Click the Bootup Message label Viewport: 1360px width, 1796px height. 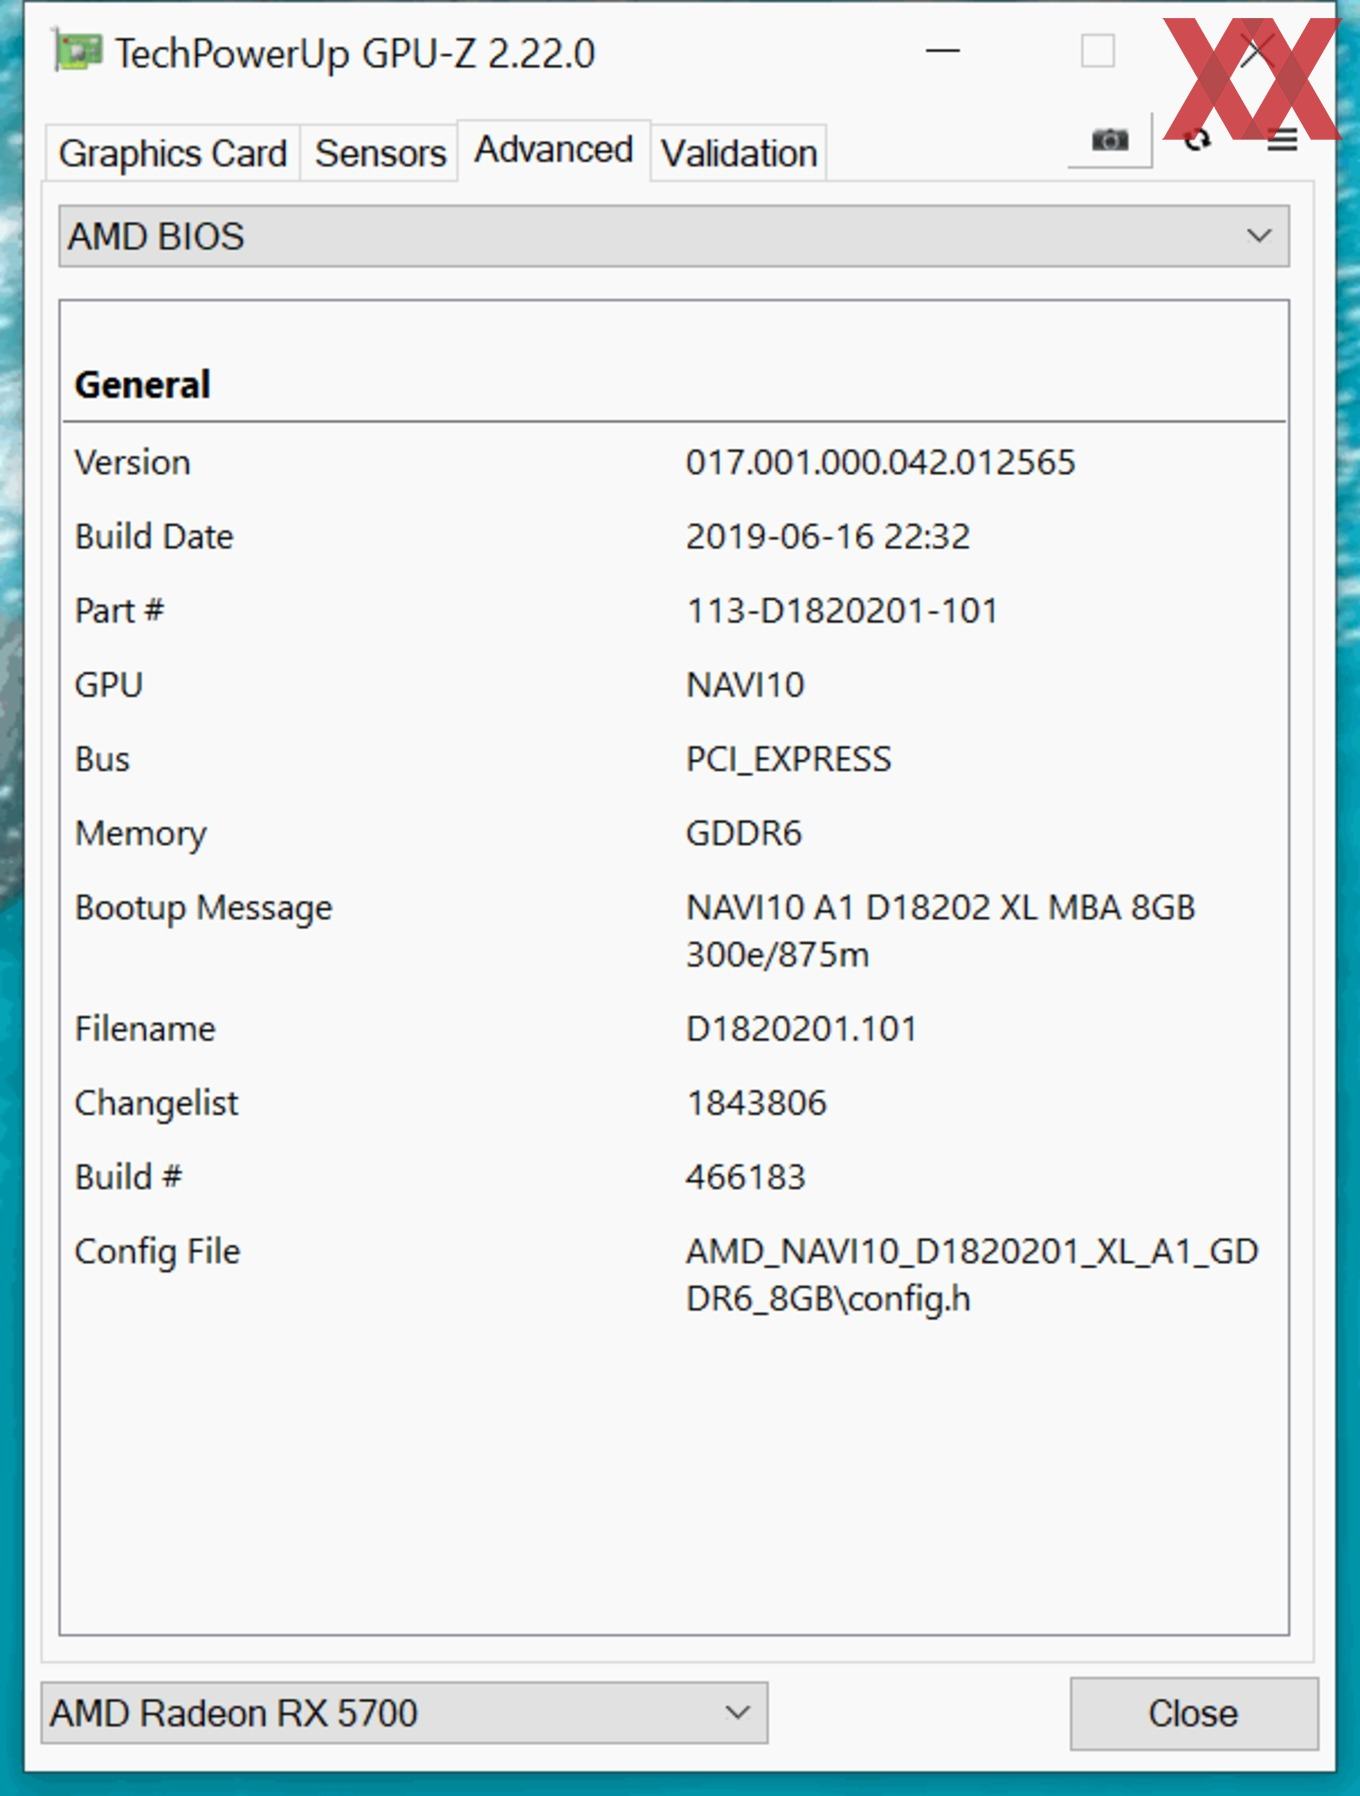pyautogui.click(x=203, y=909)
